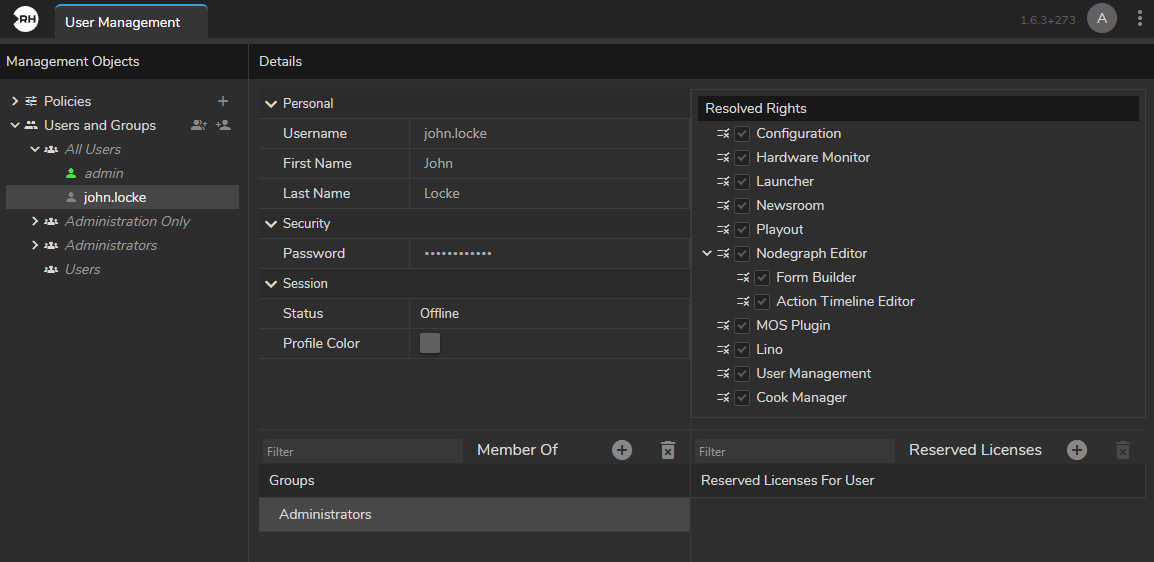Click the add user icon

[223, 125]
